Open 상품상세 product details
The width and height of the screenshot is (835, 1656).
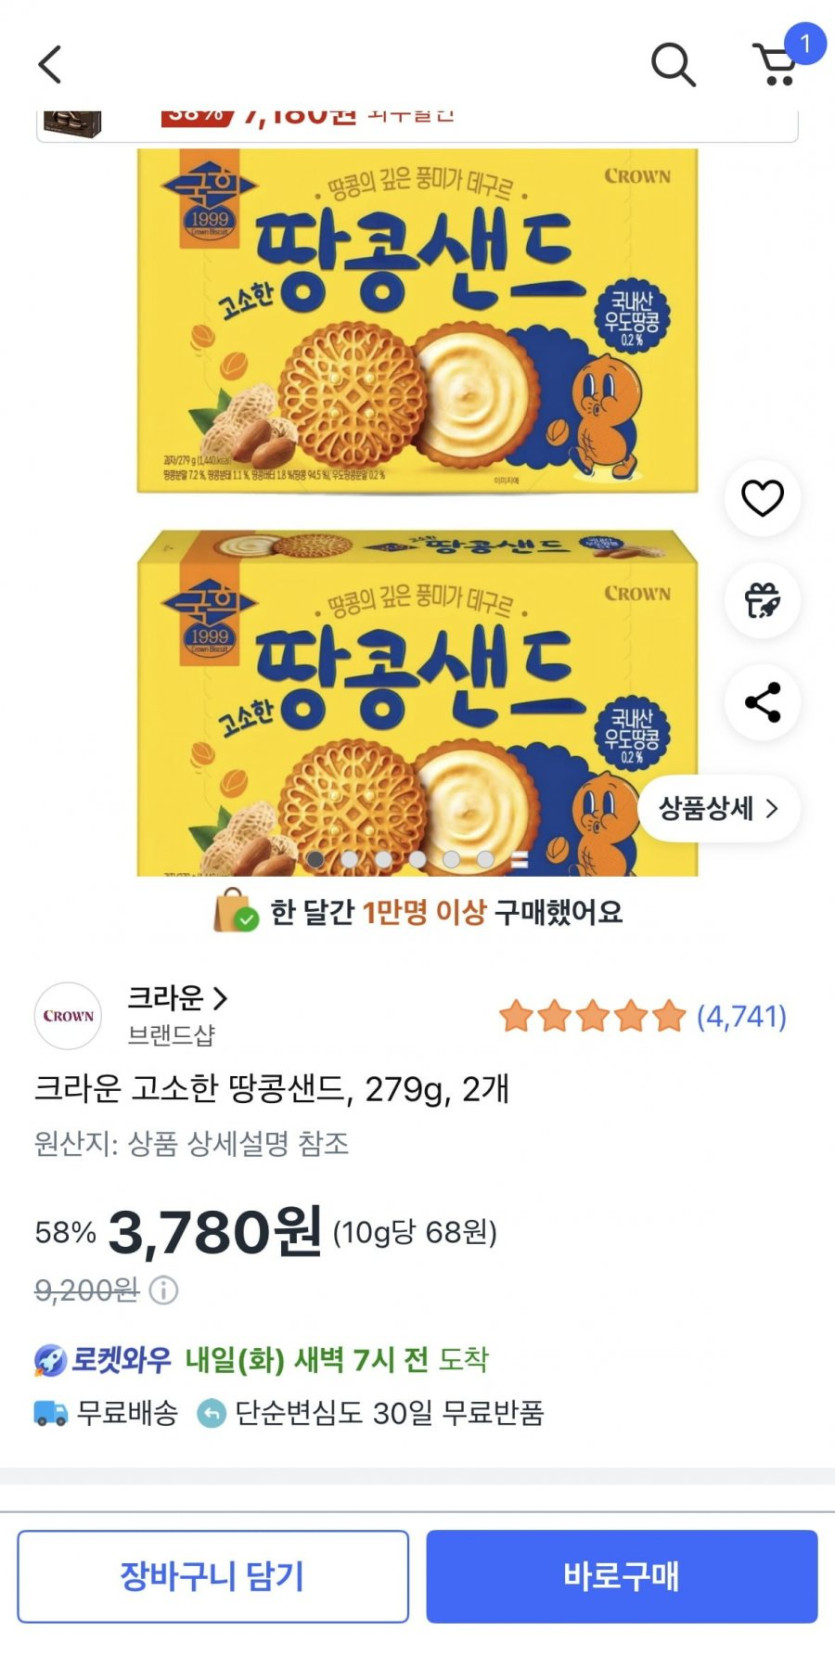point(718,808)
